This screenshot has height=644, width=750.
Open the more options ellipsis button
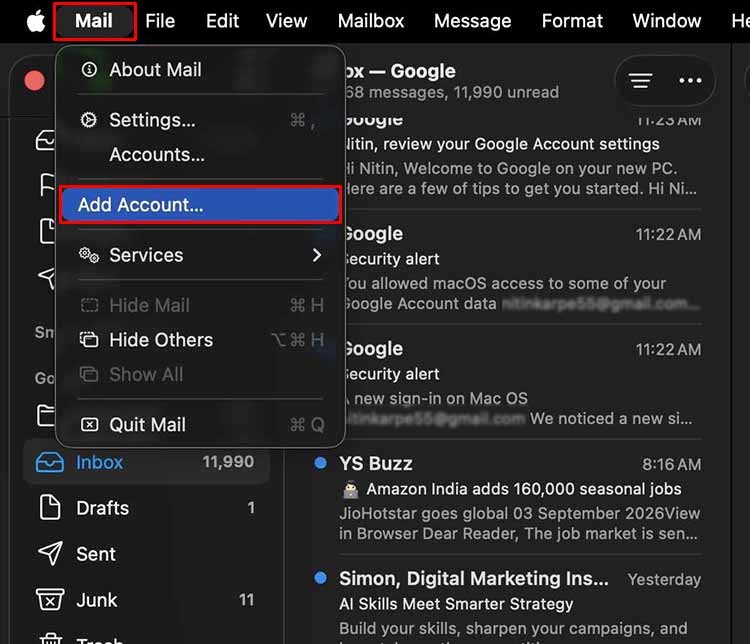[690, 80]
